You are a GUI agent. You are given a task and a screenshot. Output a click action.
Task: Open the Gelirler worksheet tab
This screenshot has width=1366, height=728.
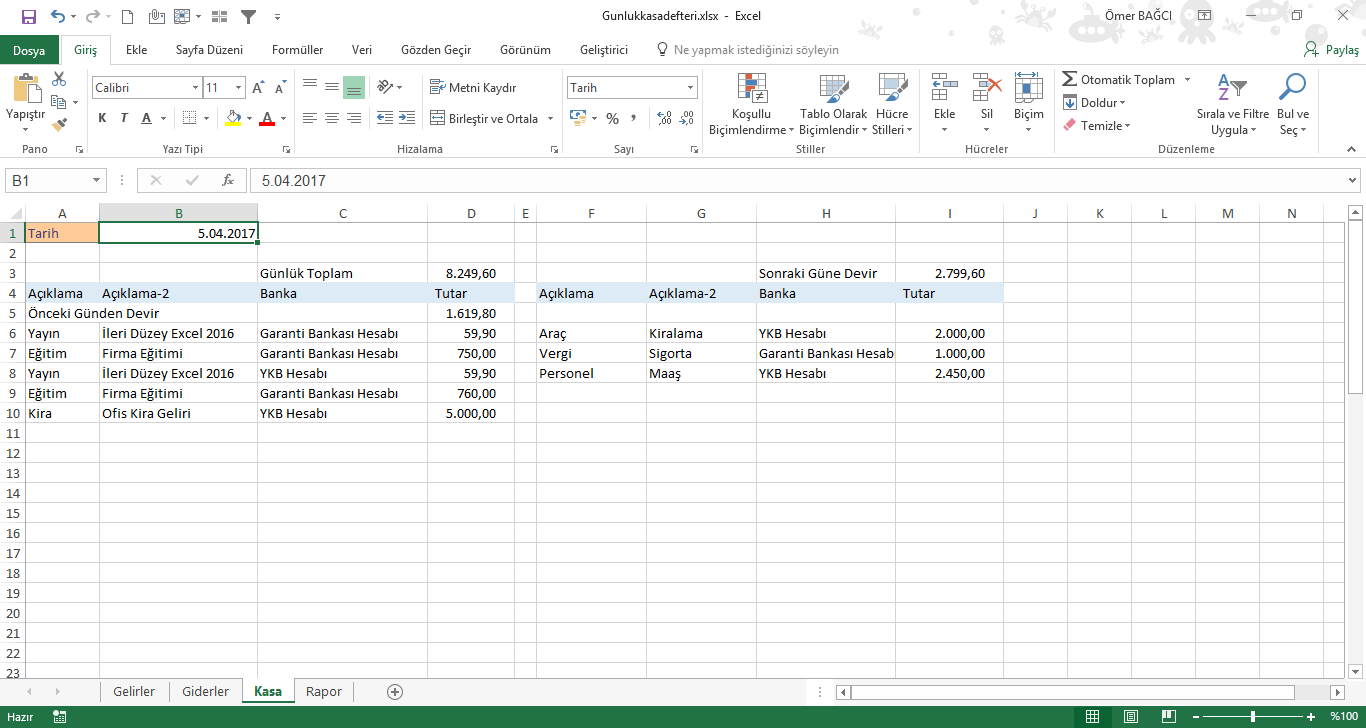tap(134, 691)
